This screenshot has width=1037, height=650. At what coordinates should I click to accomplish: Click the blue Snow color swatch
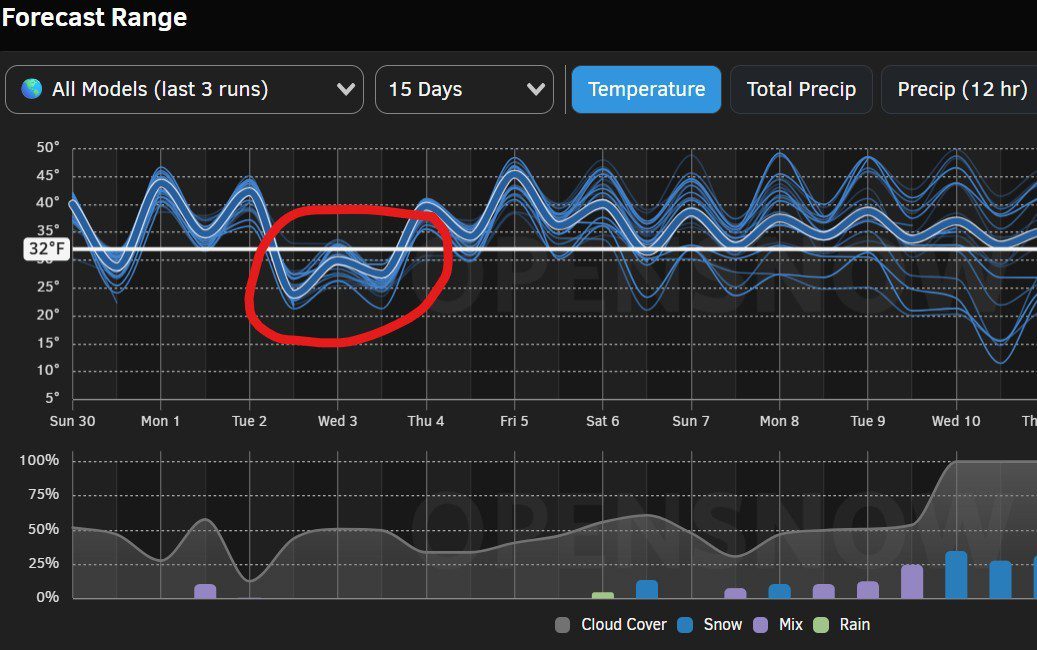click(x=685, y=625)
